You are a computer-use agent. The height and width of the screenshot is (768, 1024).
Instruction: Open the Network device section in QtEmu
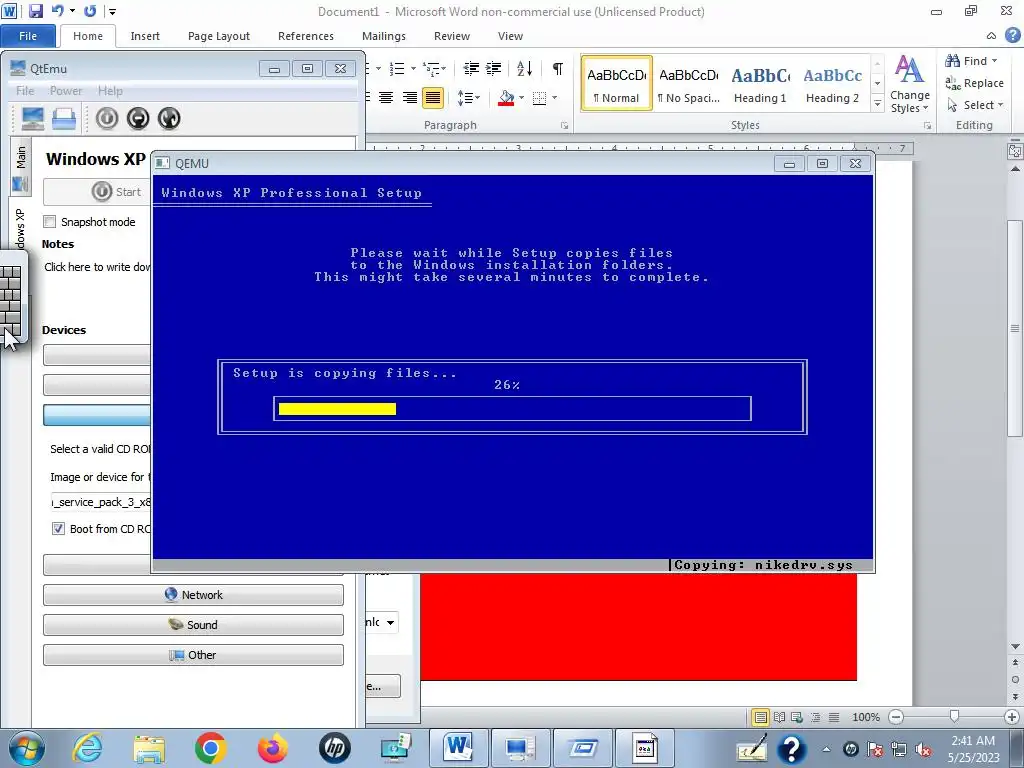coord(193,595)
